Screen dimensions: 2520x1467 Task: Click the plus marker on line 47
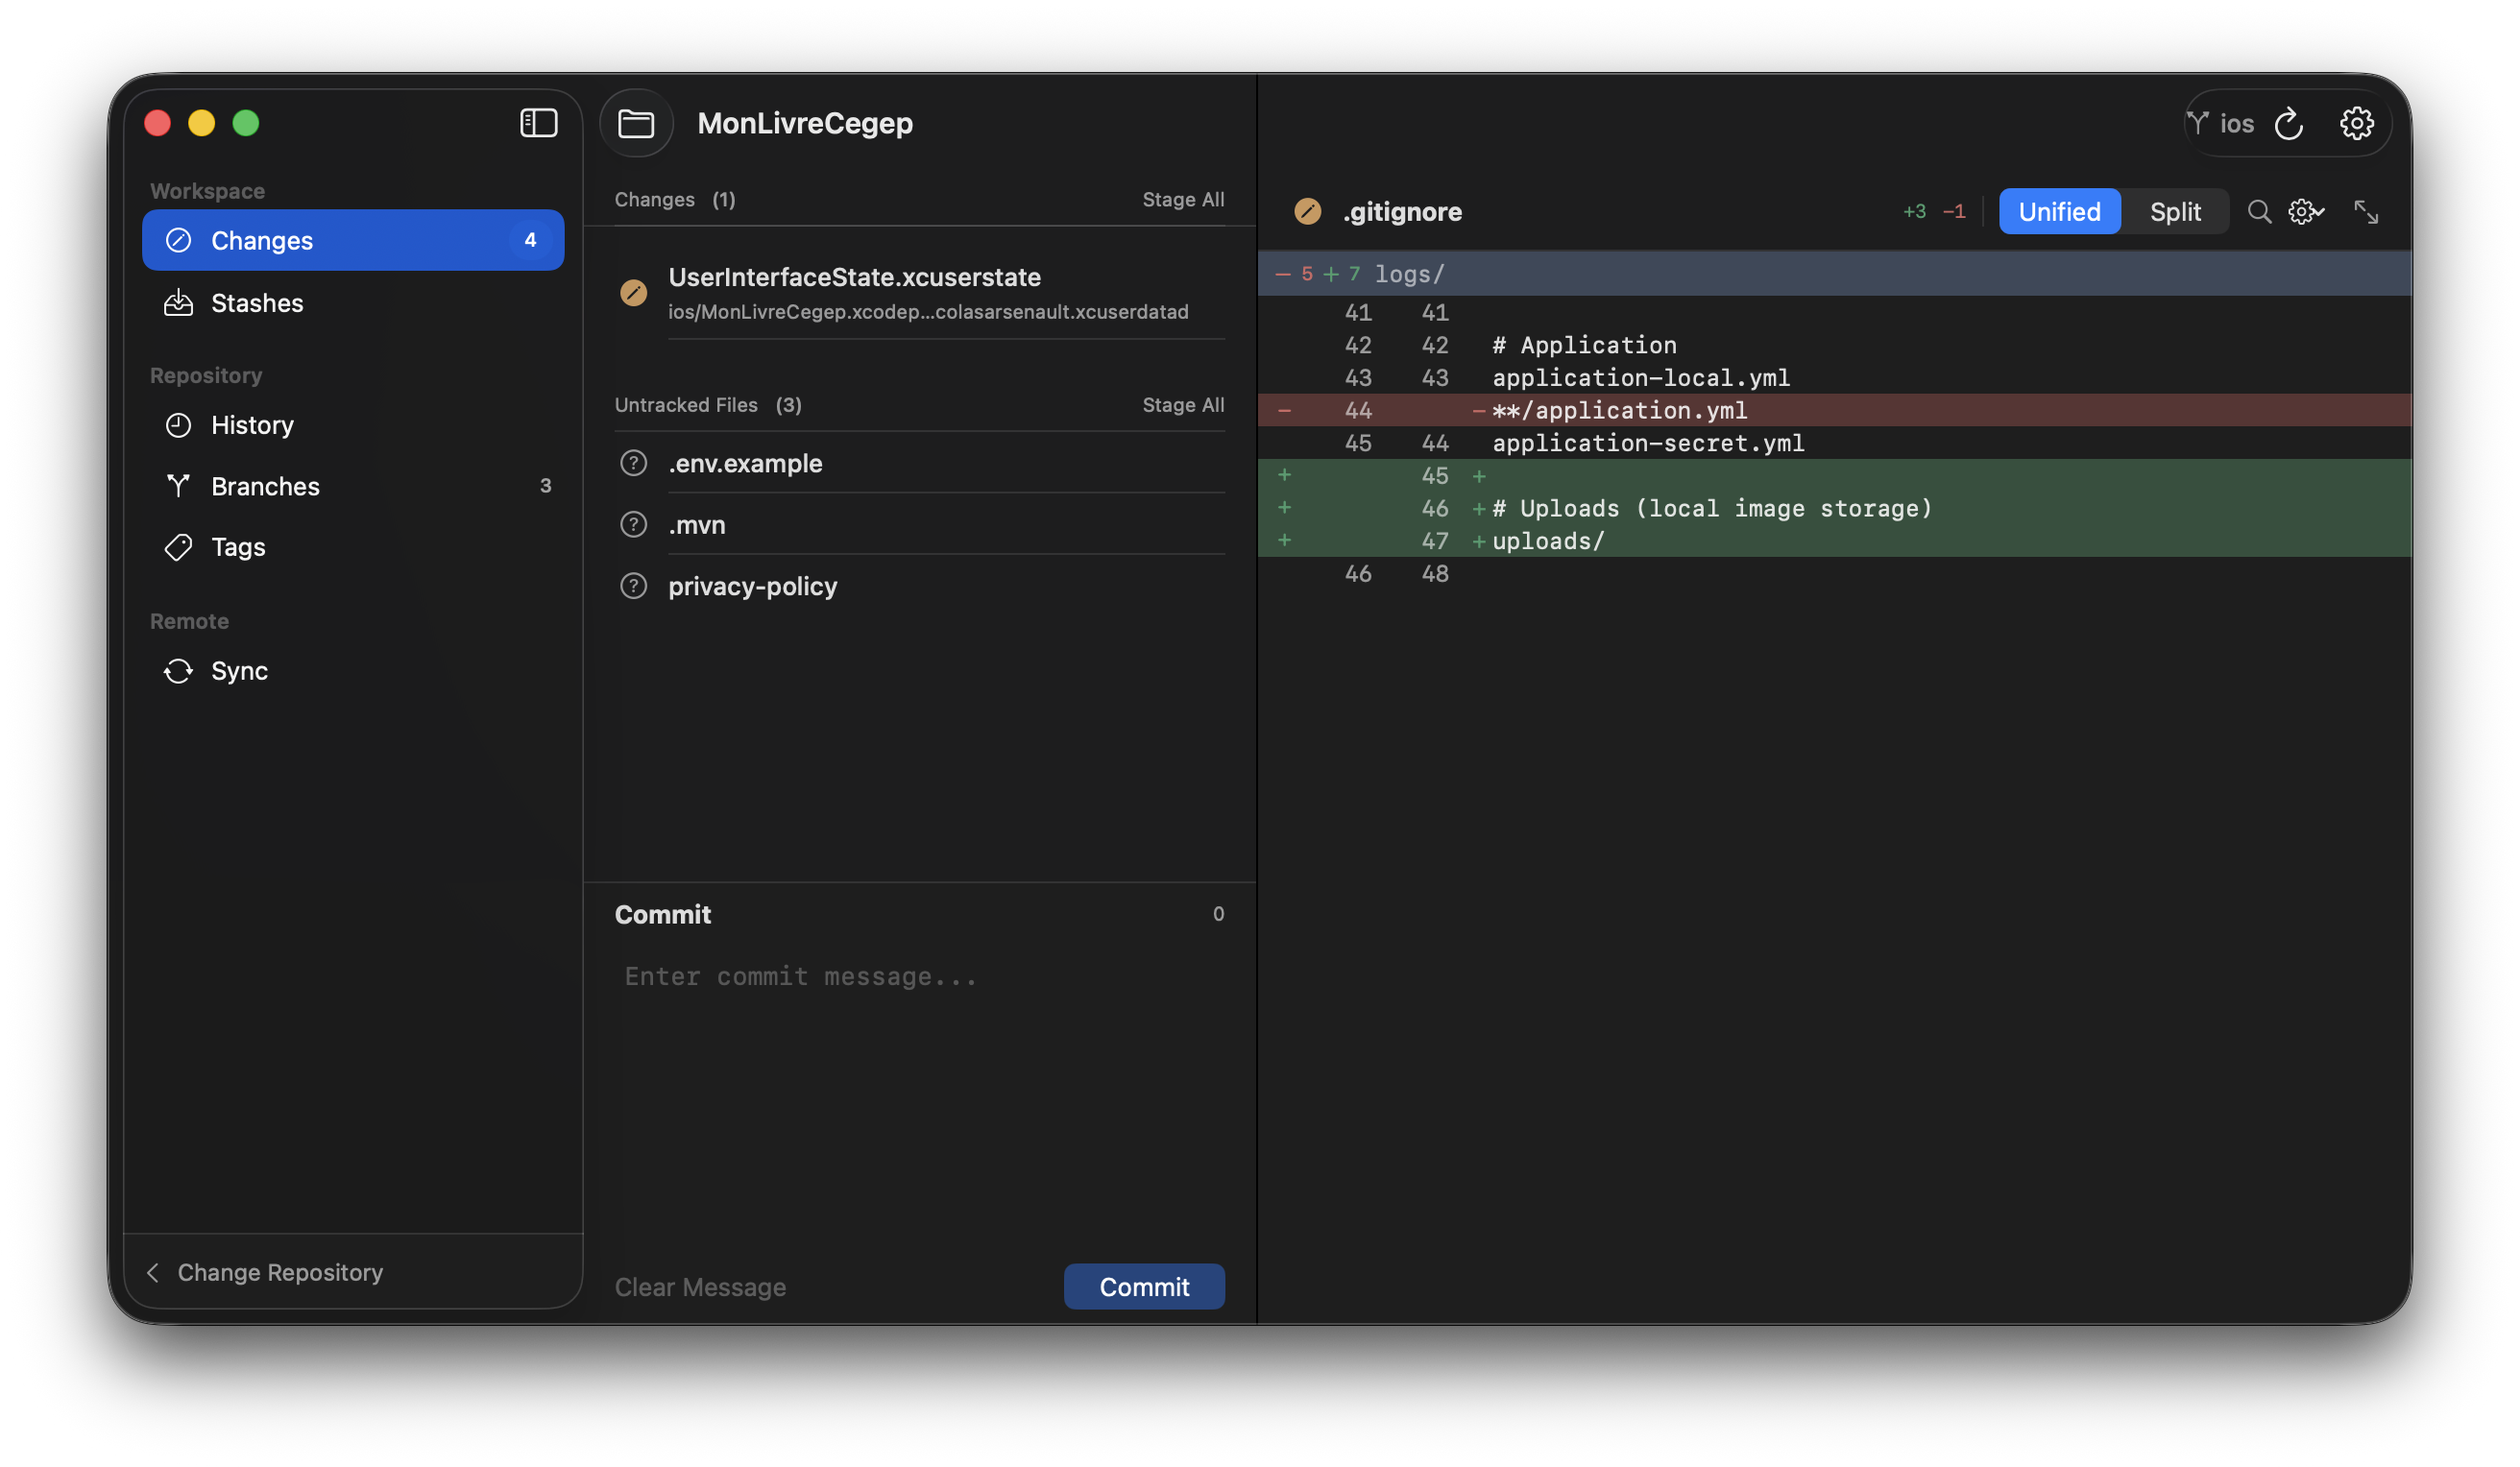coord(1284,541)
